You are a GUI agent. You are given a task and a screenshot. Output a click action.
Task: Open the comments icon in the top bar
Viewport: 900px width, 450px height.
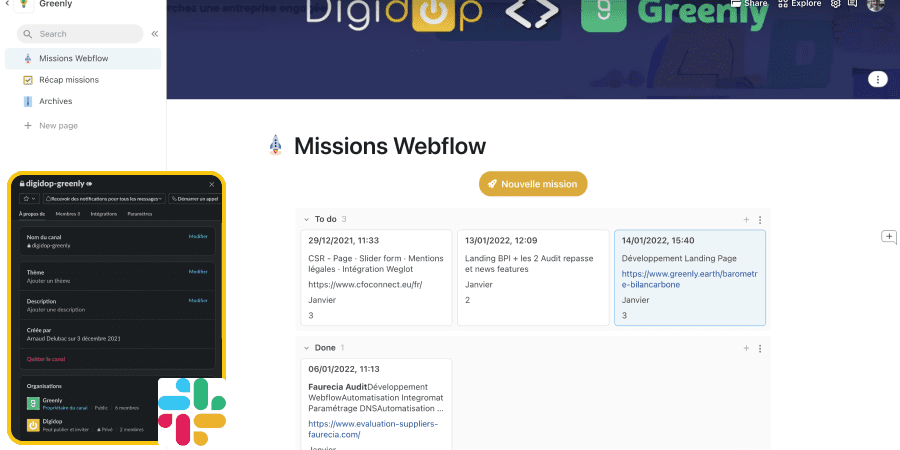point(853,3)
